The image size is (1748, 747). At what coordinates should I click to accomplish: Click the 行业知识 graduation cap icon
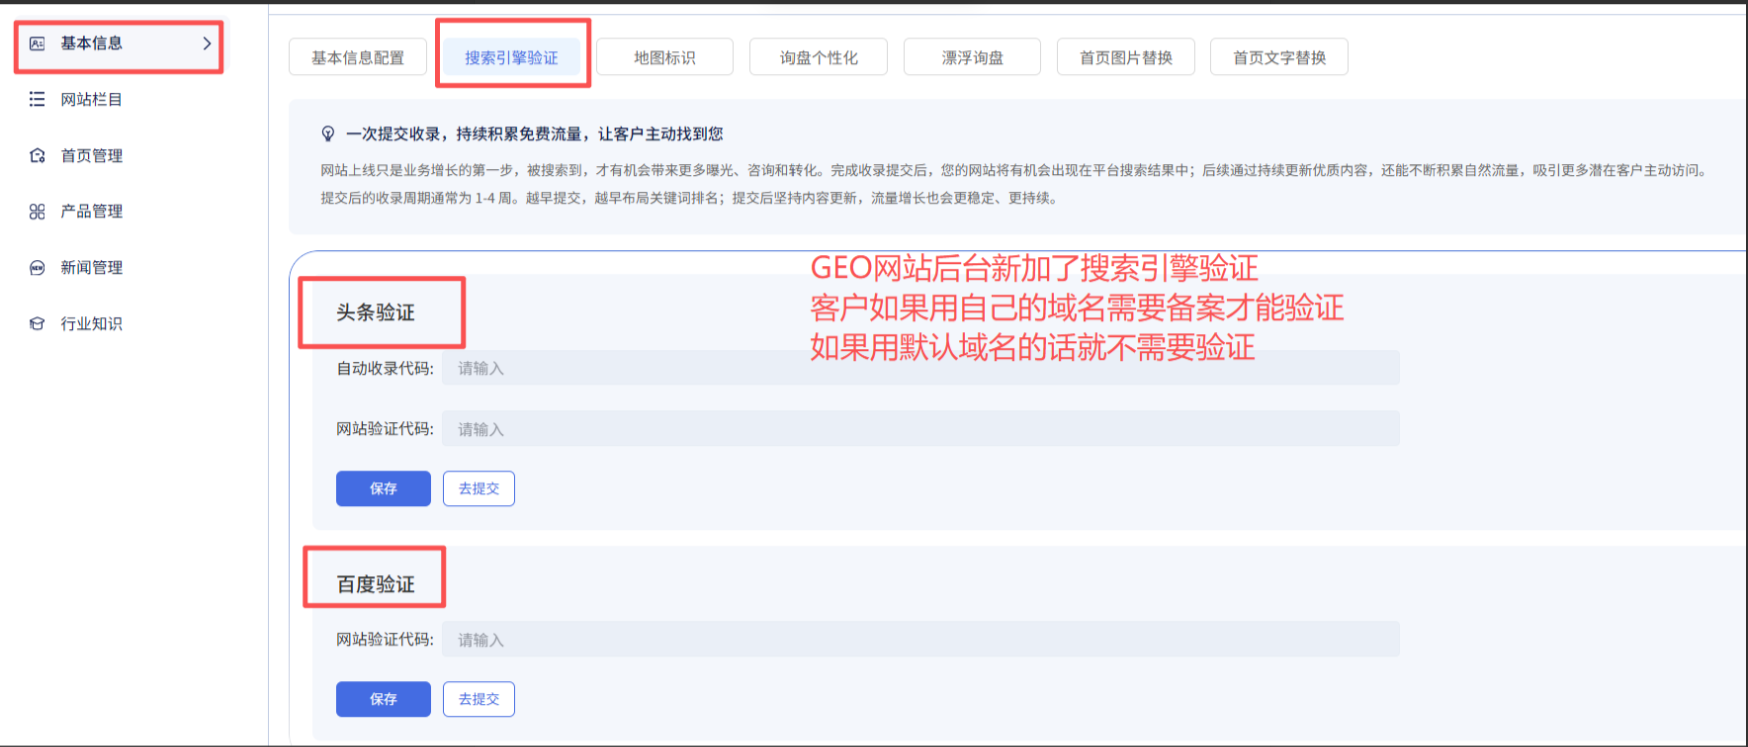pos(37,323)
